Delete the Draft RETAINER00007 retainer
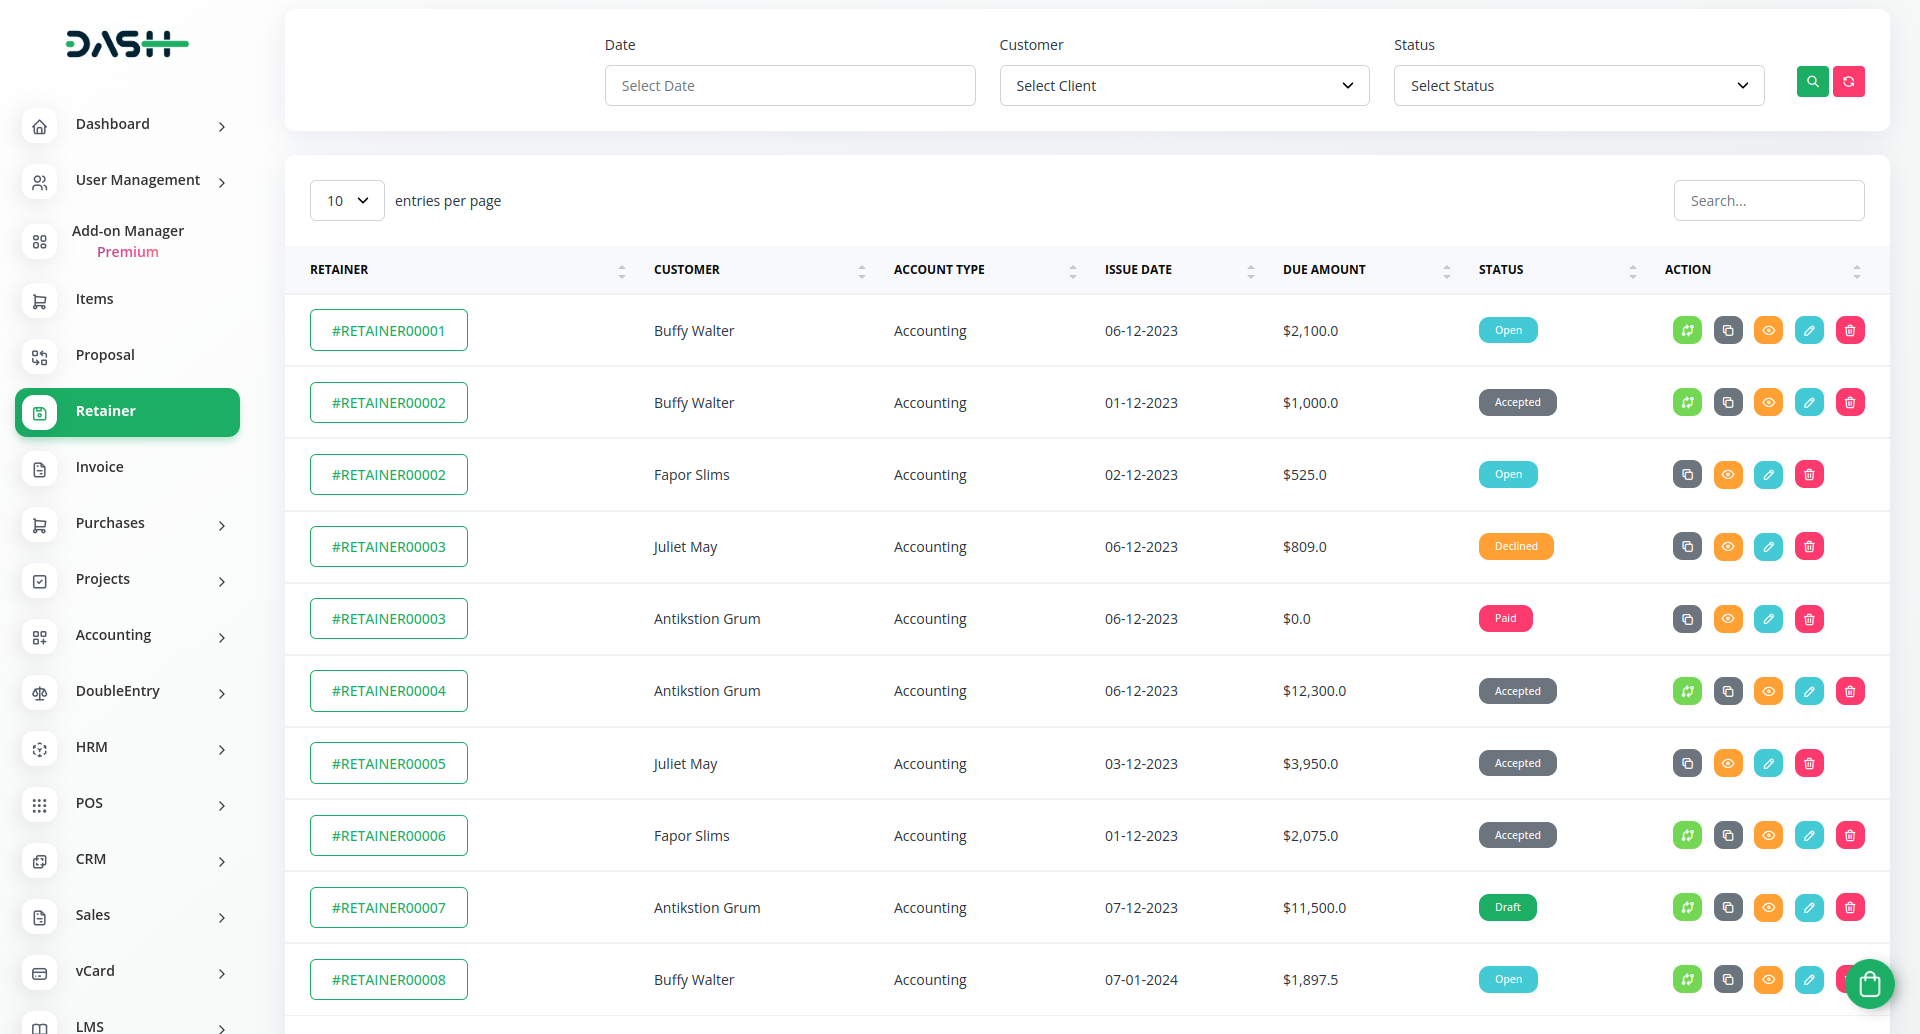Image resolution: width=1920 pixels, height=1034 pixels. pyautogui.click(x=1850, y=908)
